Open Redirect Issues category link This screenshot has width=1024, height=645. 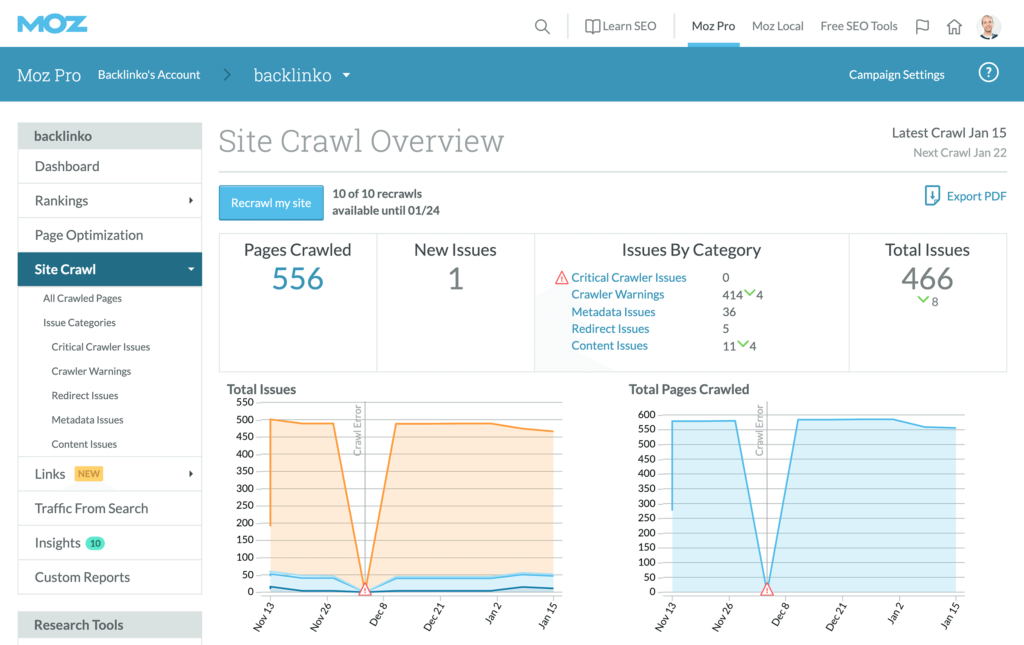(x=610, y=329)
